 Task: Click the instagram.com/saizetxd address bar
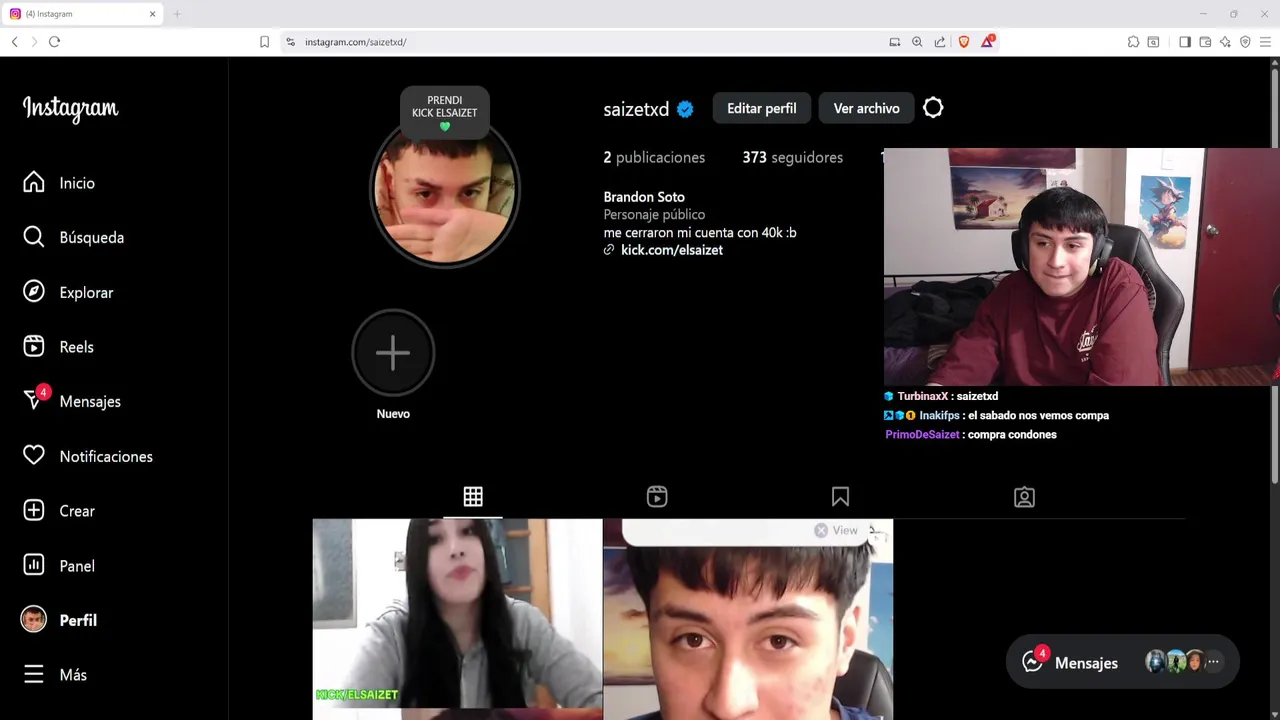pyautogui.click(x=590, y=42)
